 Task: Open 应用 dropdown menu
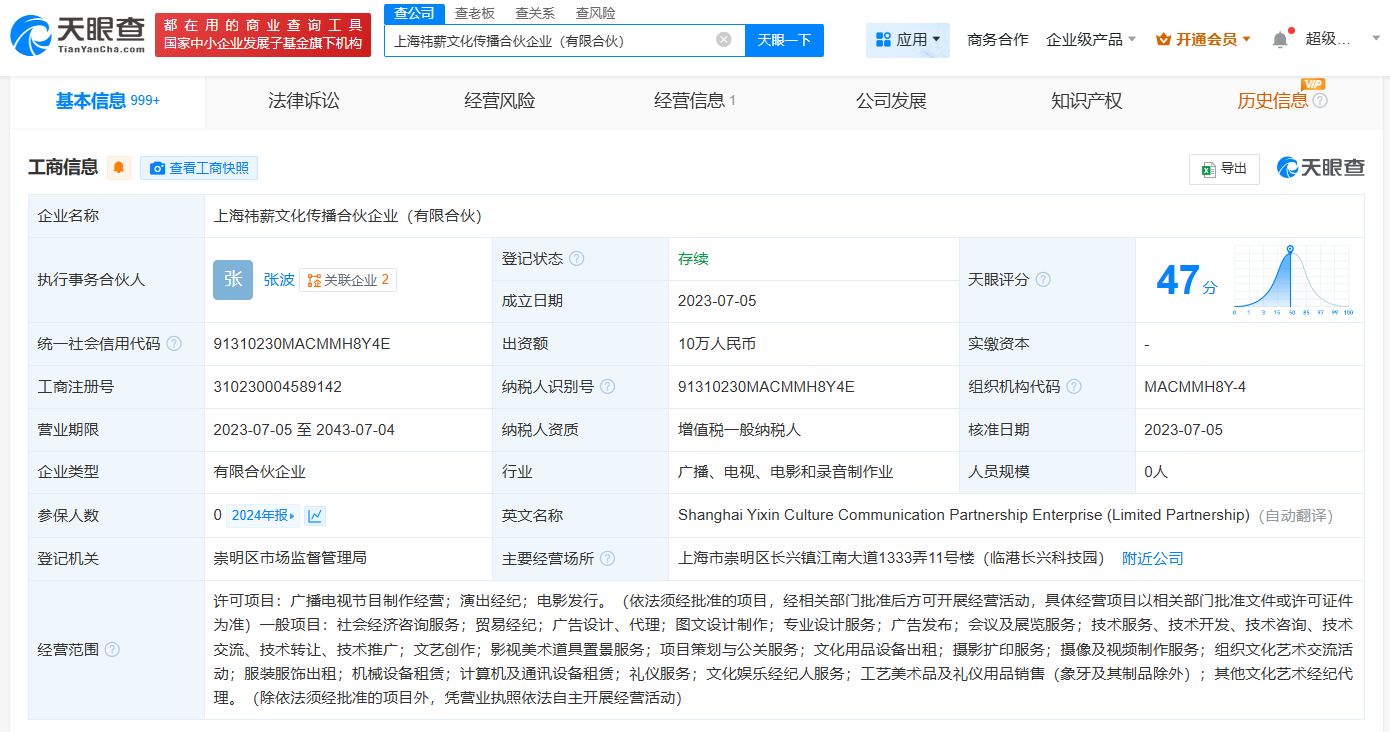click(908, 40)
